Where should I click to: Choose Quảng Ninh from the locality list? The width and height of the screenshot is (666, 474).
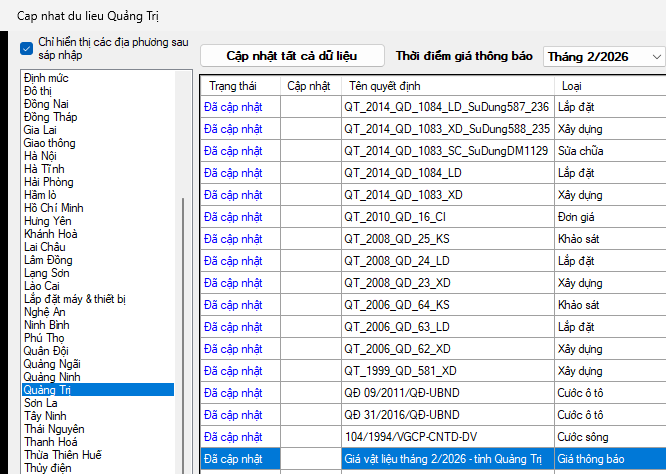coord(54,377)
